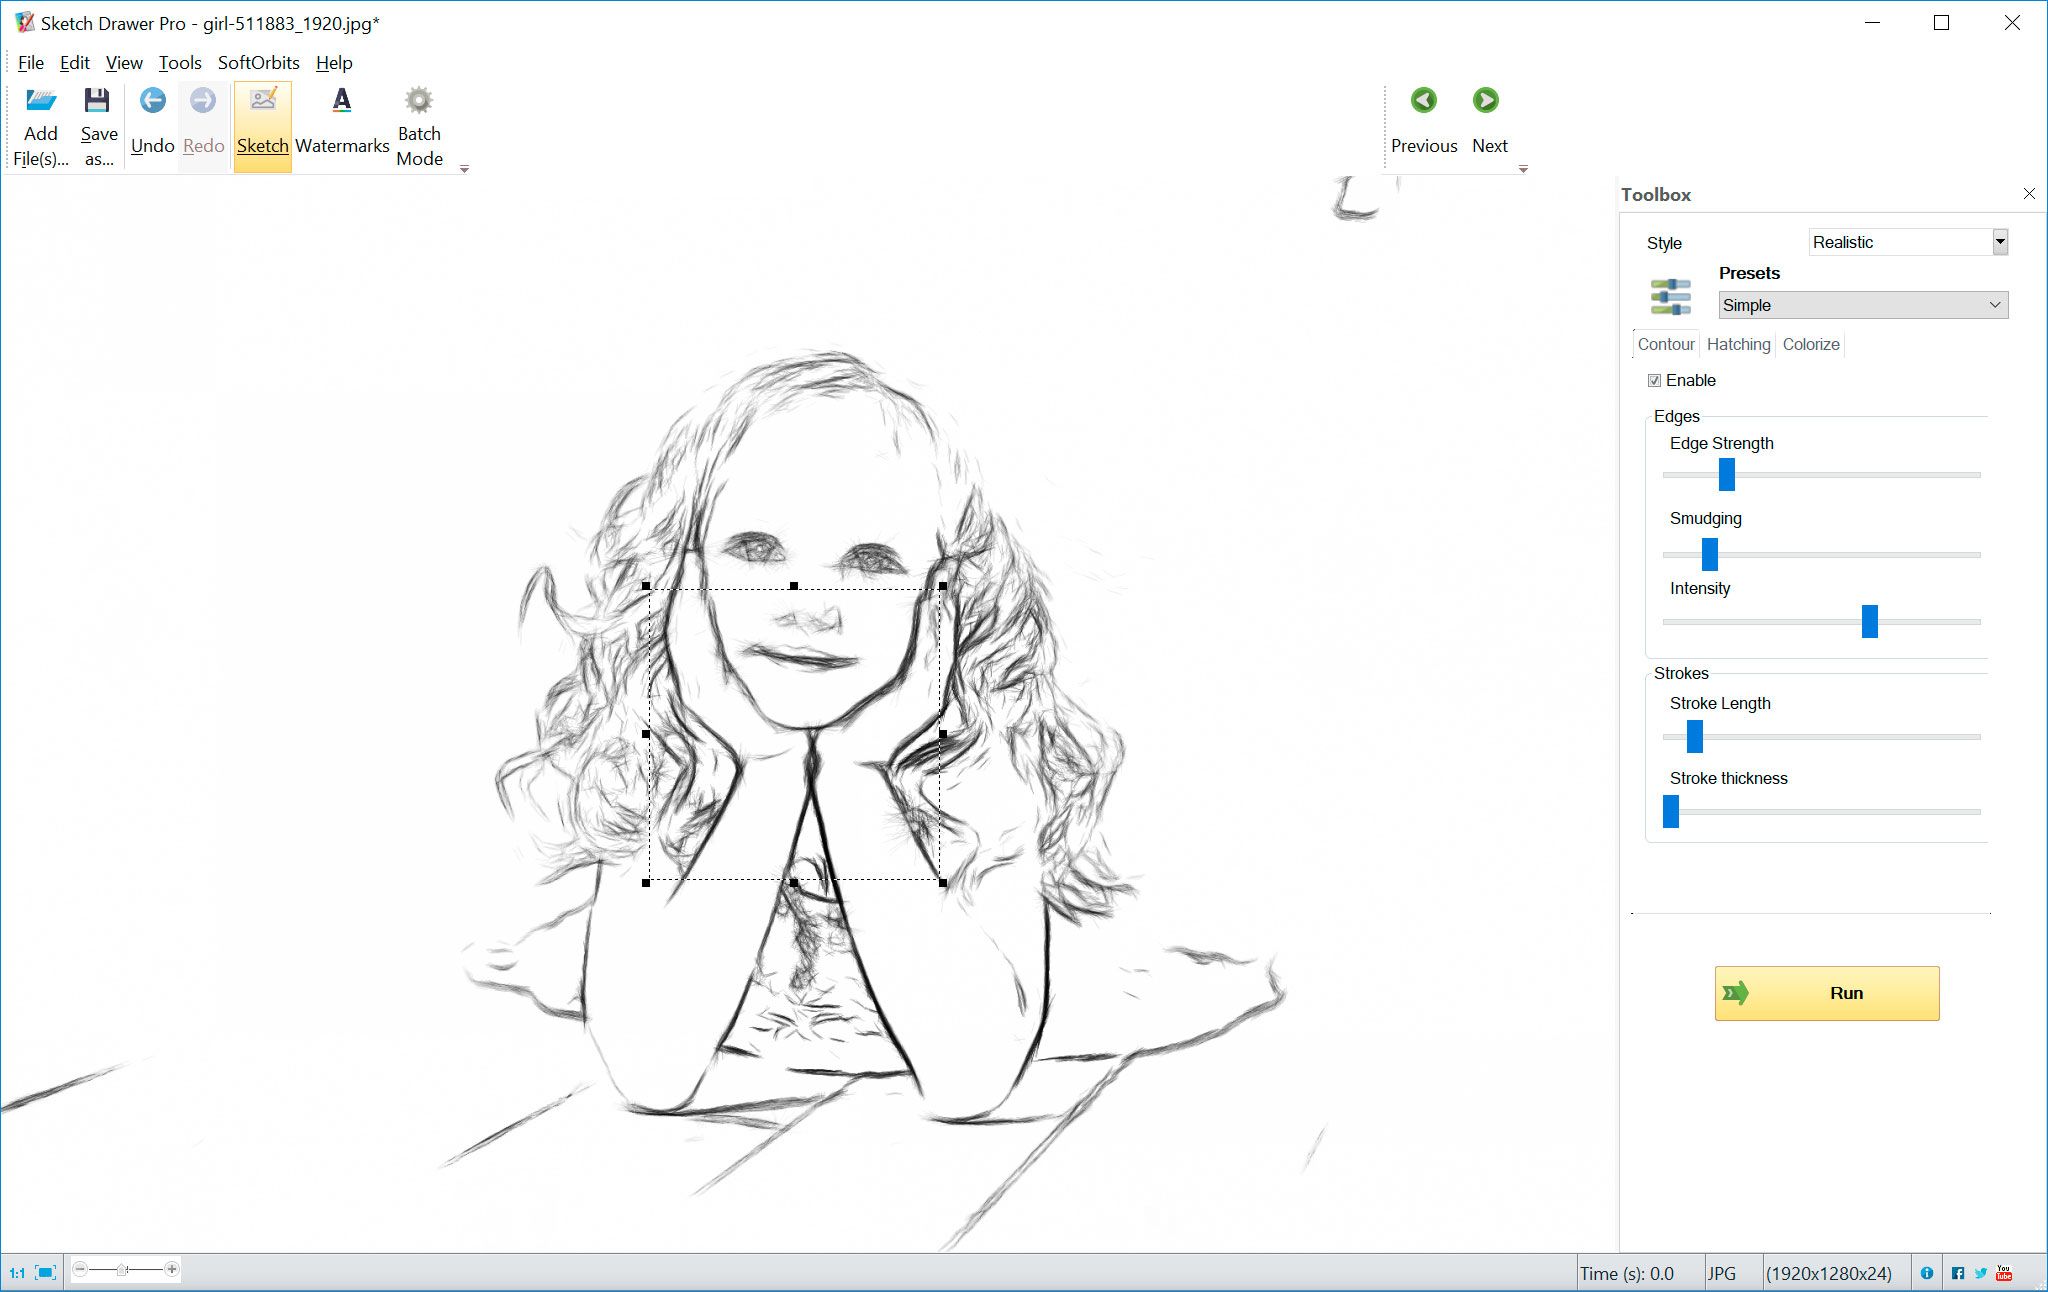Toggle the Enable contour checkbox

point(1655,380)
